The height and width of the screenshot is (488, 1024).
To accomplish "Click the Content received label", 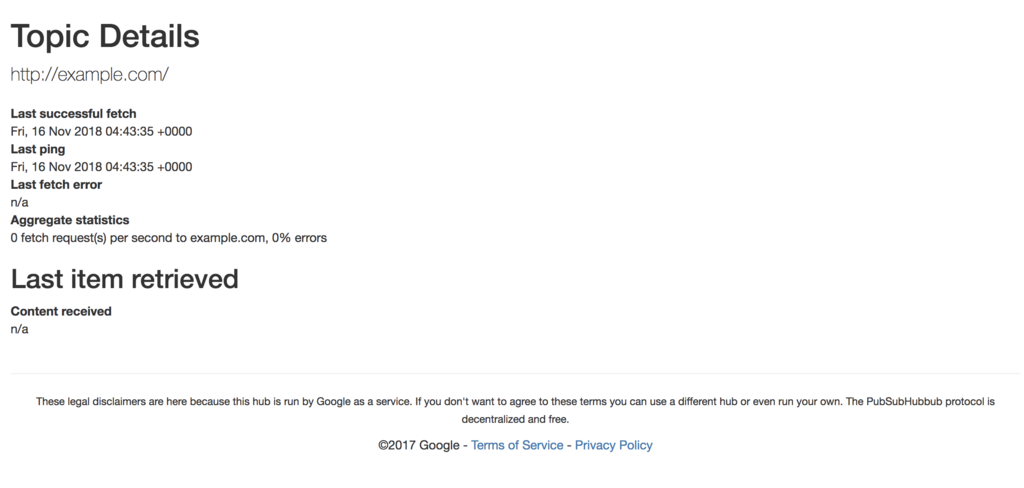I will tap(61, 312).
